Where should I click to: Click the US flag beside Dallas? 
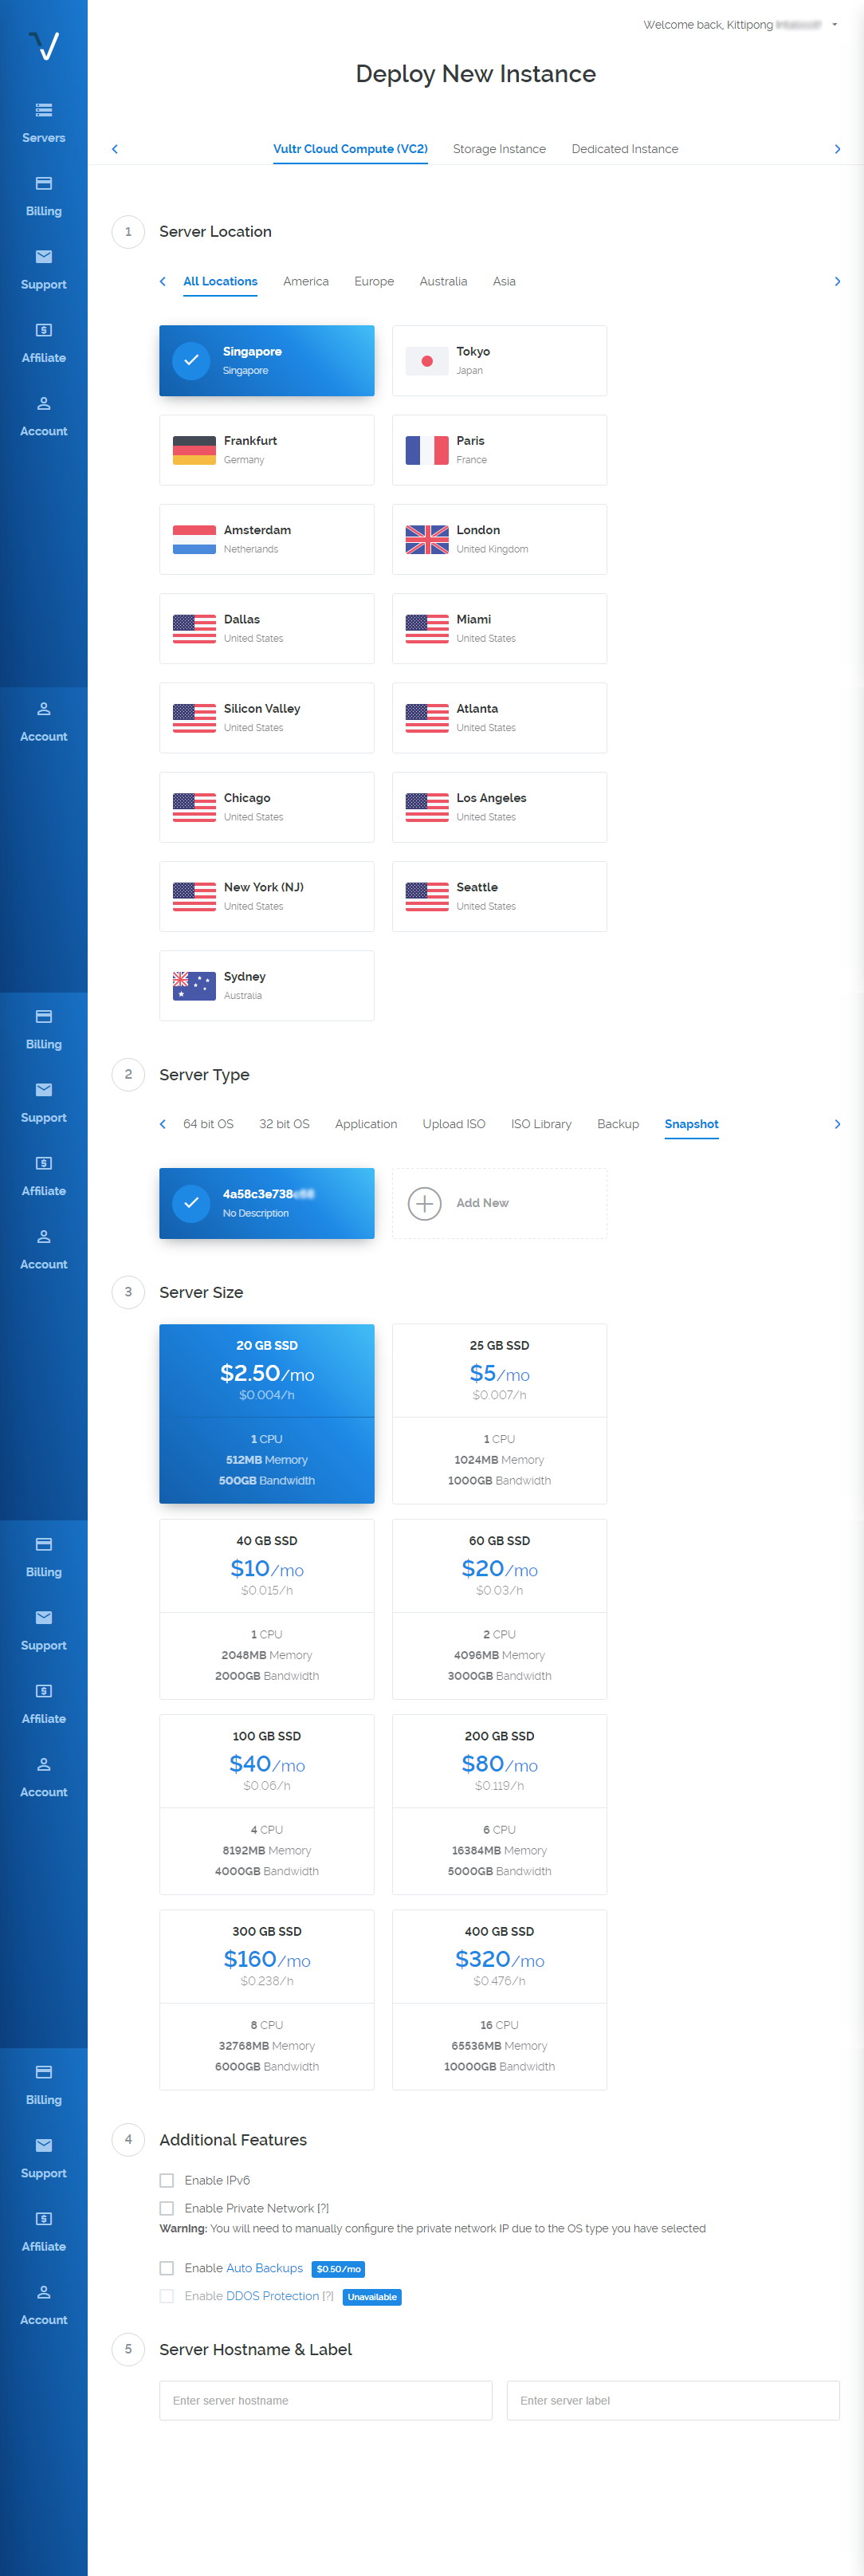click(194, 629)
